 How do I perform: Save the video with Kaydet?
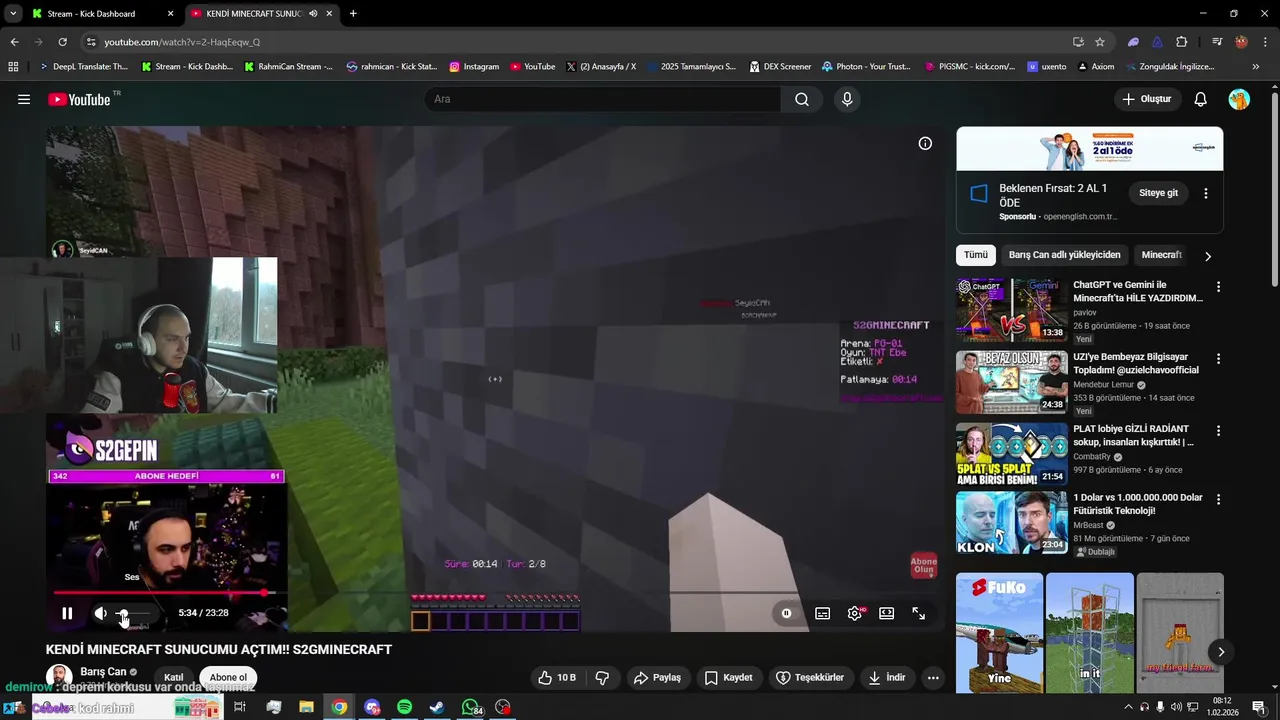pyautogui.click(x=728, y=677)
